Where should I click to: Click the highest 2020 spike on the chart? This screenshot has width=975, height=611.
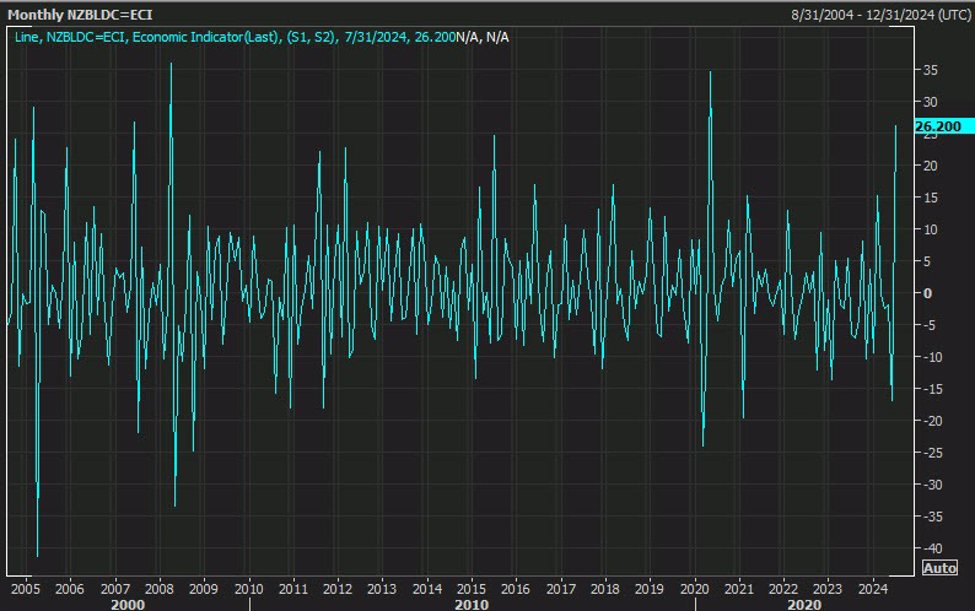711,71
